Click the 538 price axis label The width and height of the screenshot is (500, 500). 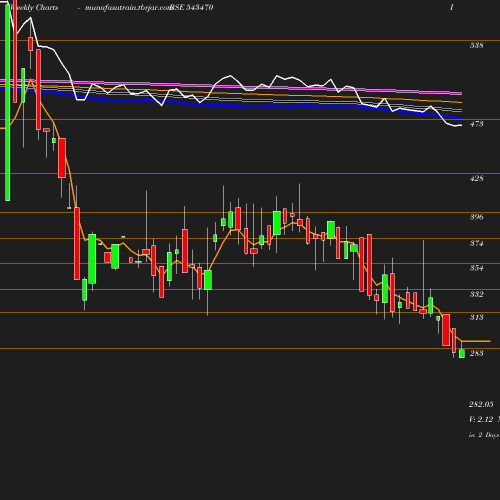[476, 45]
